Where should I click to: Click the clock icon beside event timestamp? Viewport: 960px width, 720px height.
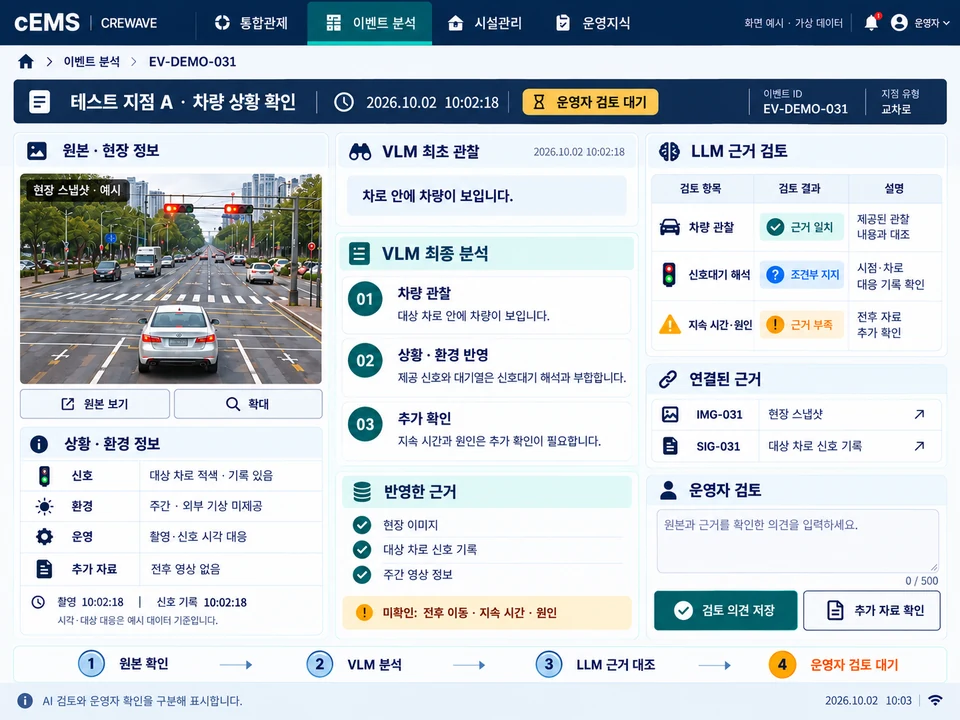click(344, 102)
